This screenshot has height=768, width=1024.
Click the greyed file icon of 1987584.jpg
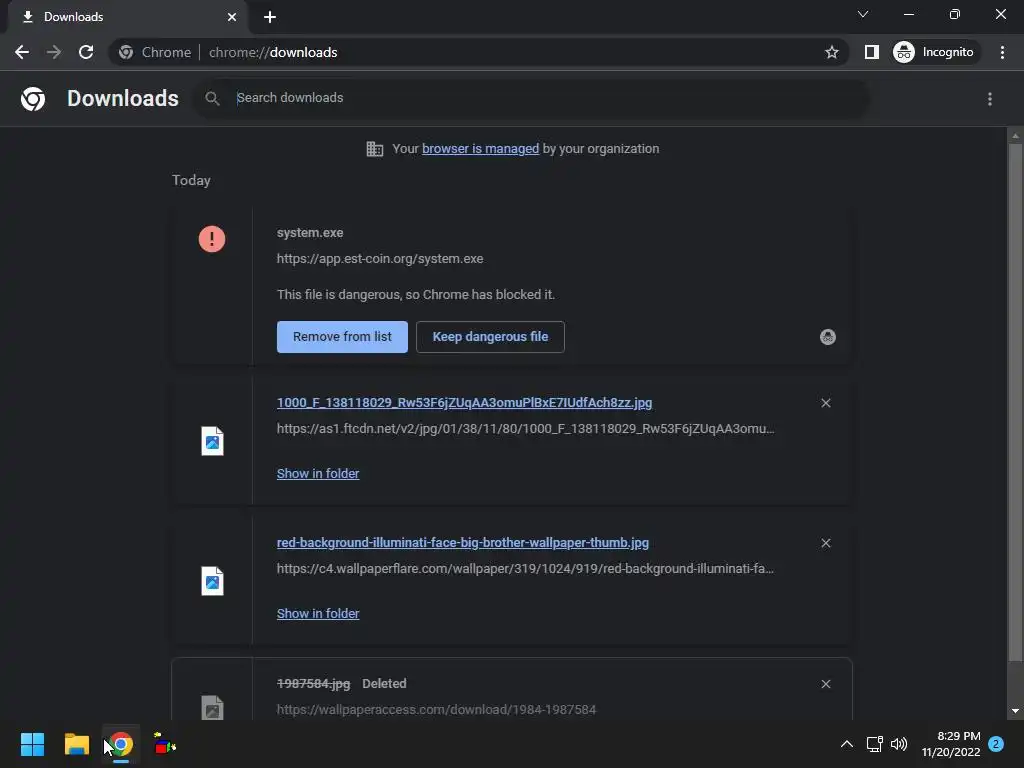point(212,708)
